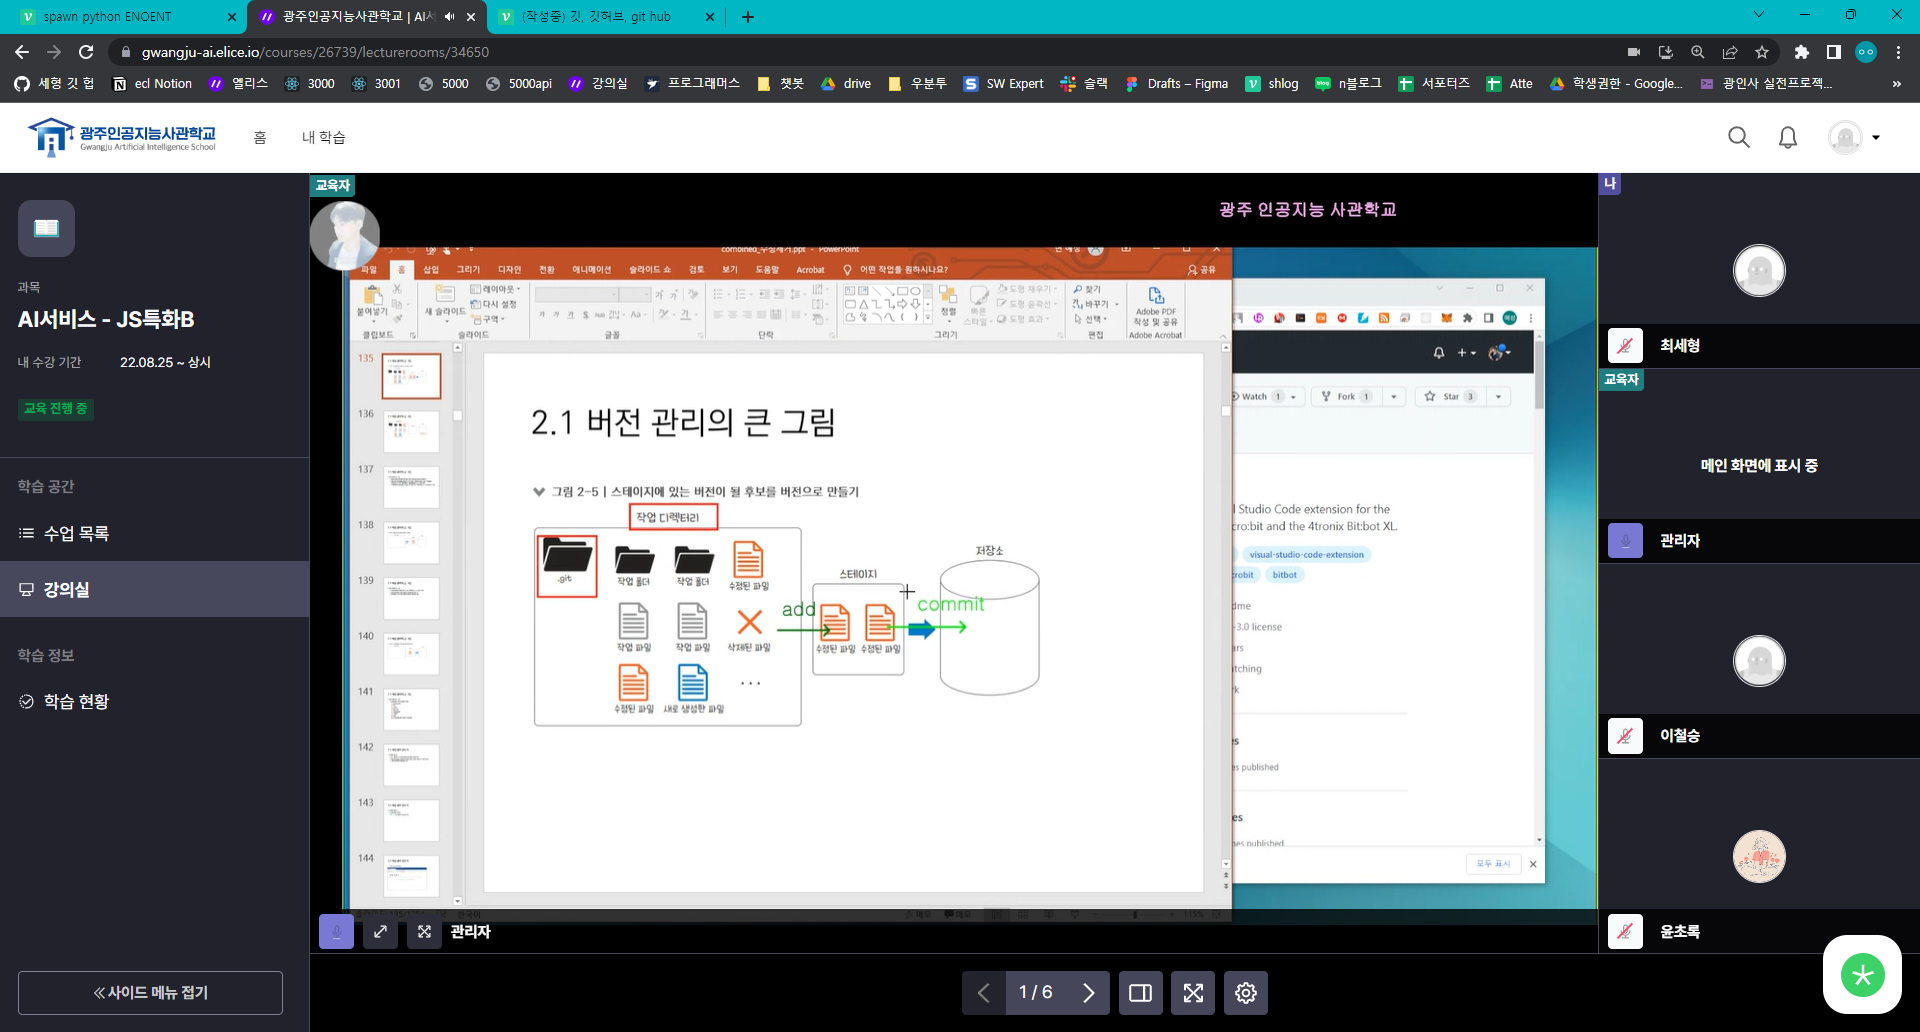Open 프로그래머스 bookmark
Viewport: 1920px width, 1032px height.
coord(692,84)
